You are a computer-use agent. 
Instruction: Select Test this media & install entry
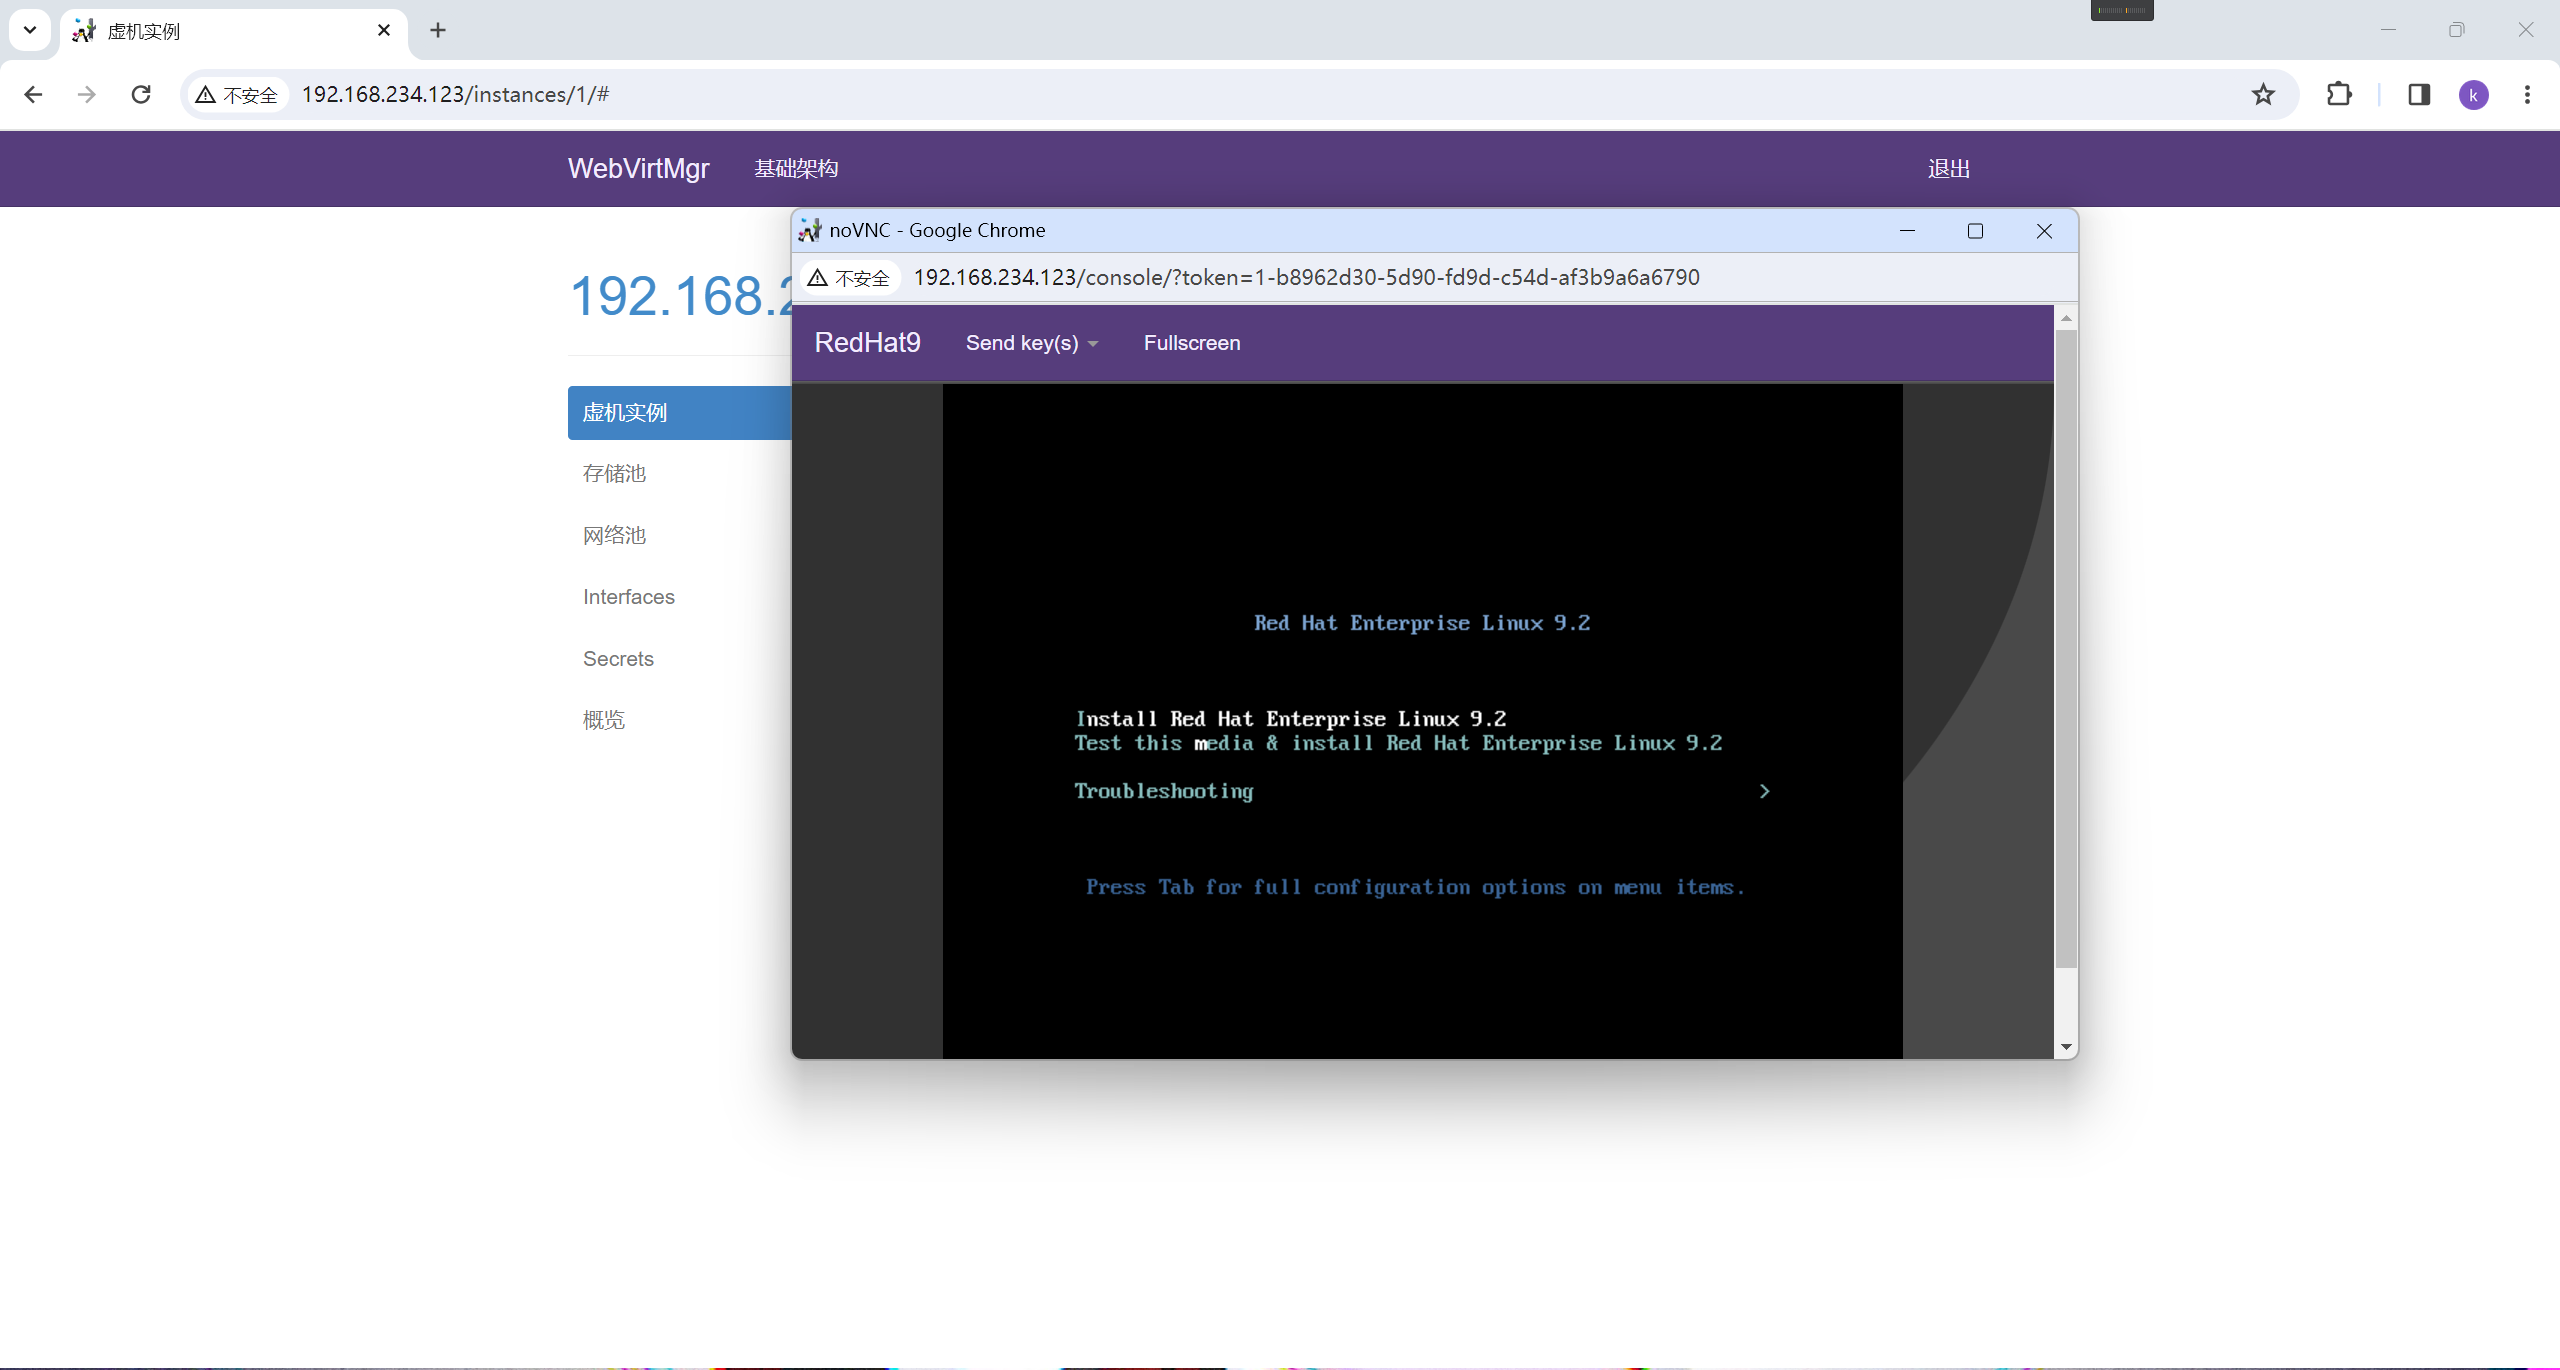(x=1398, y=743)
